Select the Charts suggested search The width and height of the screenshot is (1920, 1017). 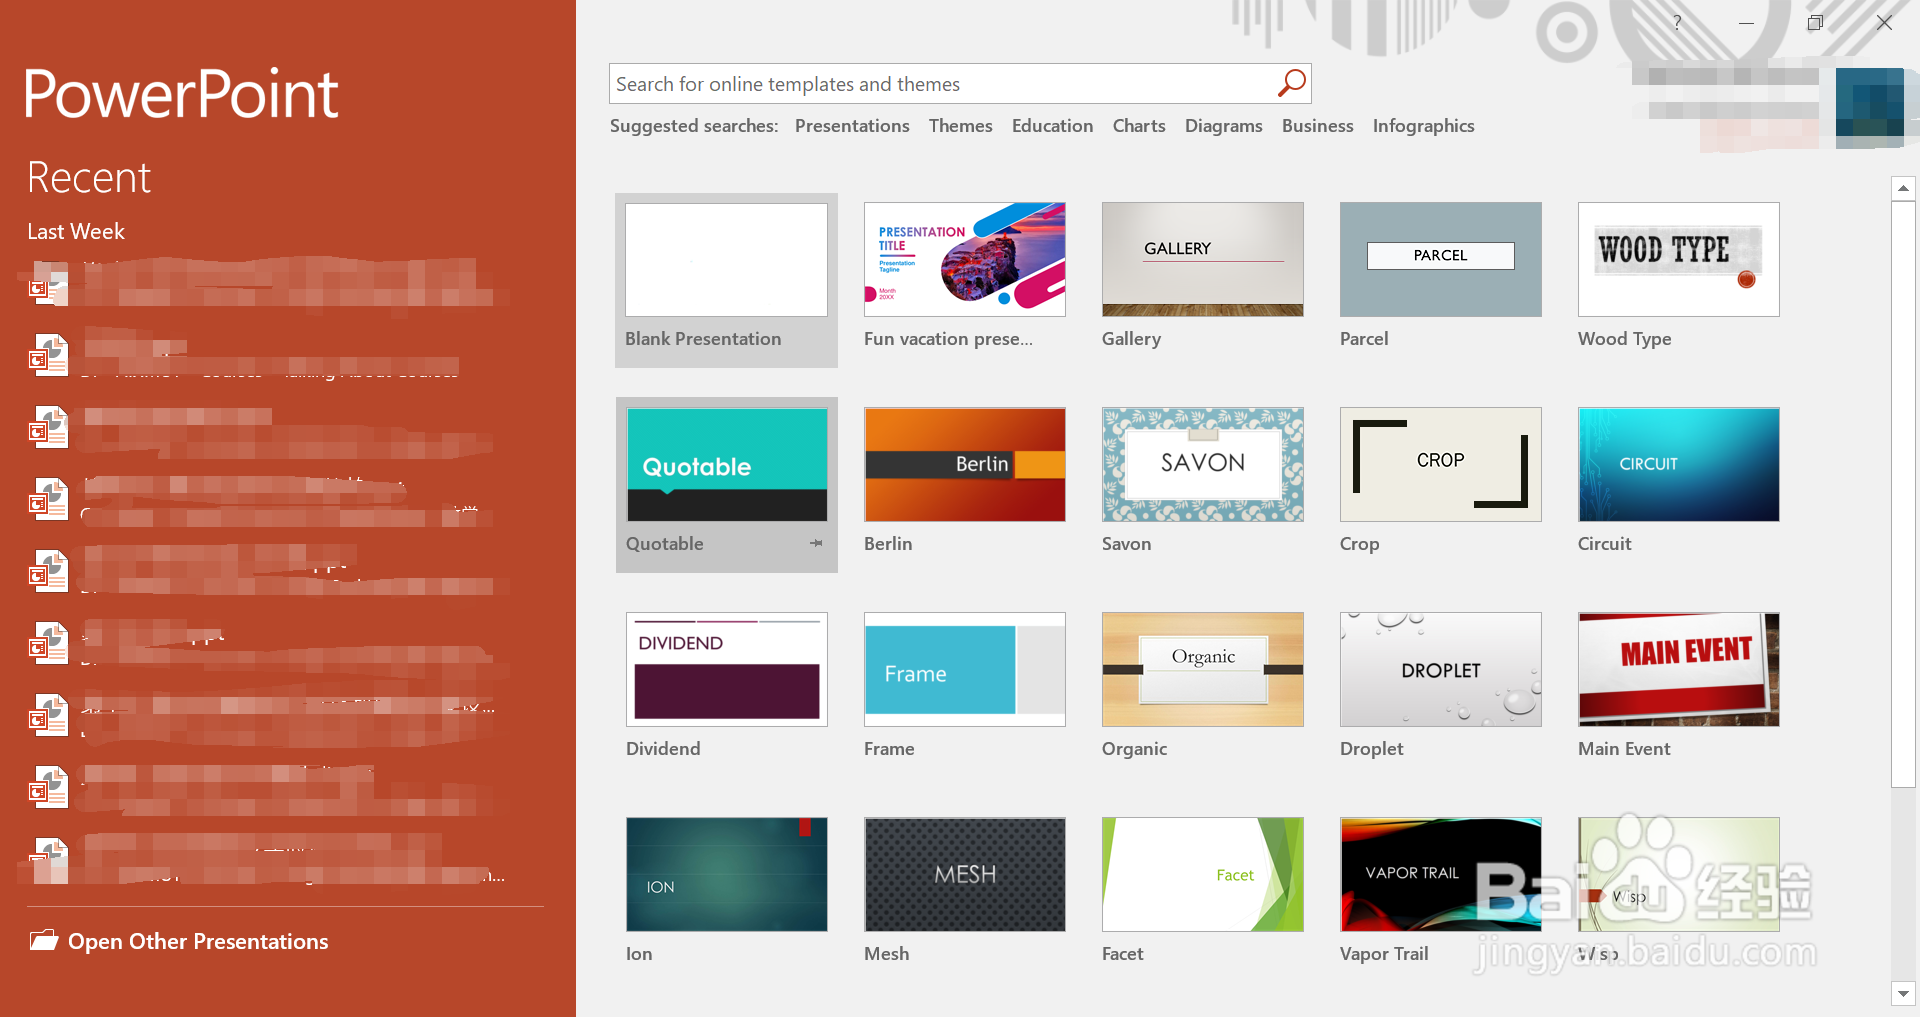[x=1139, y=126]
